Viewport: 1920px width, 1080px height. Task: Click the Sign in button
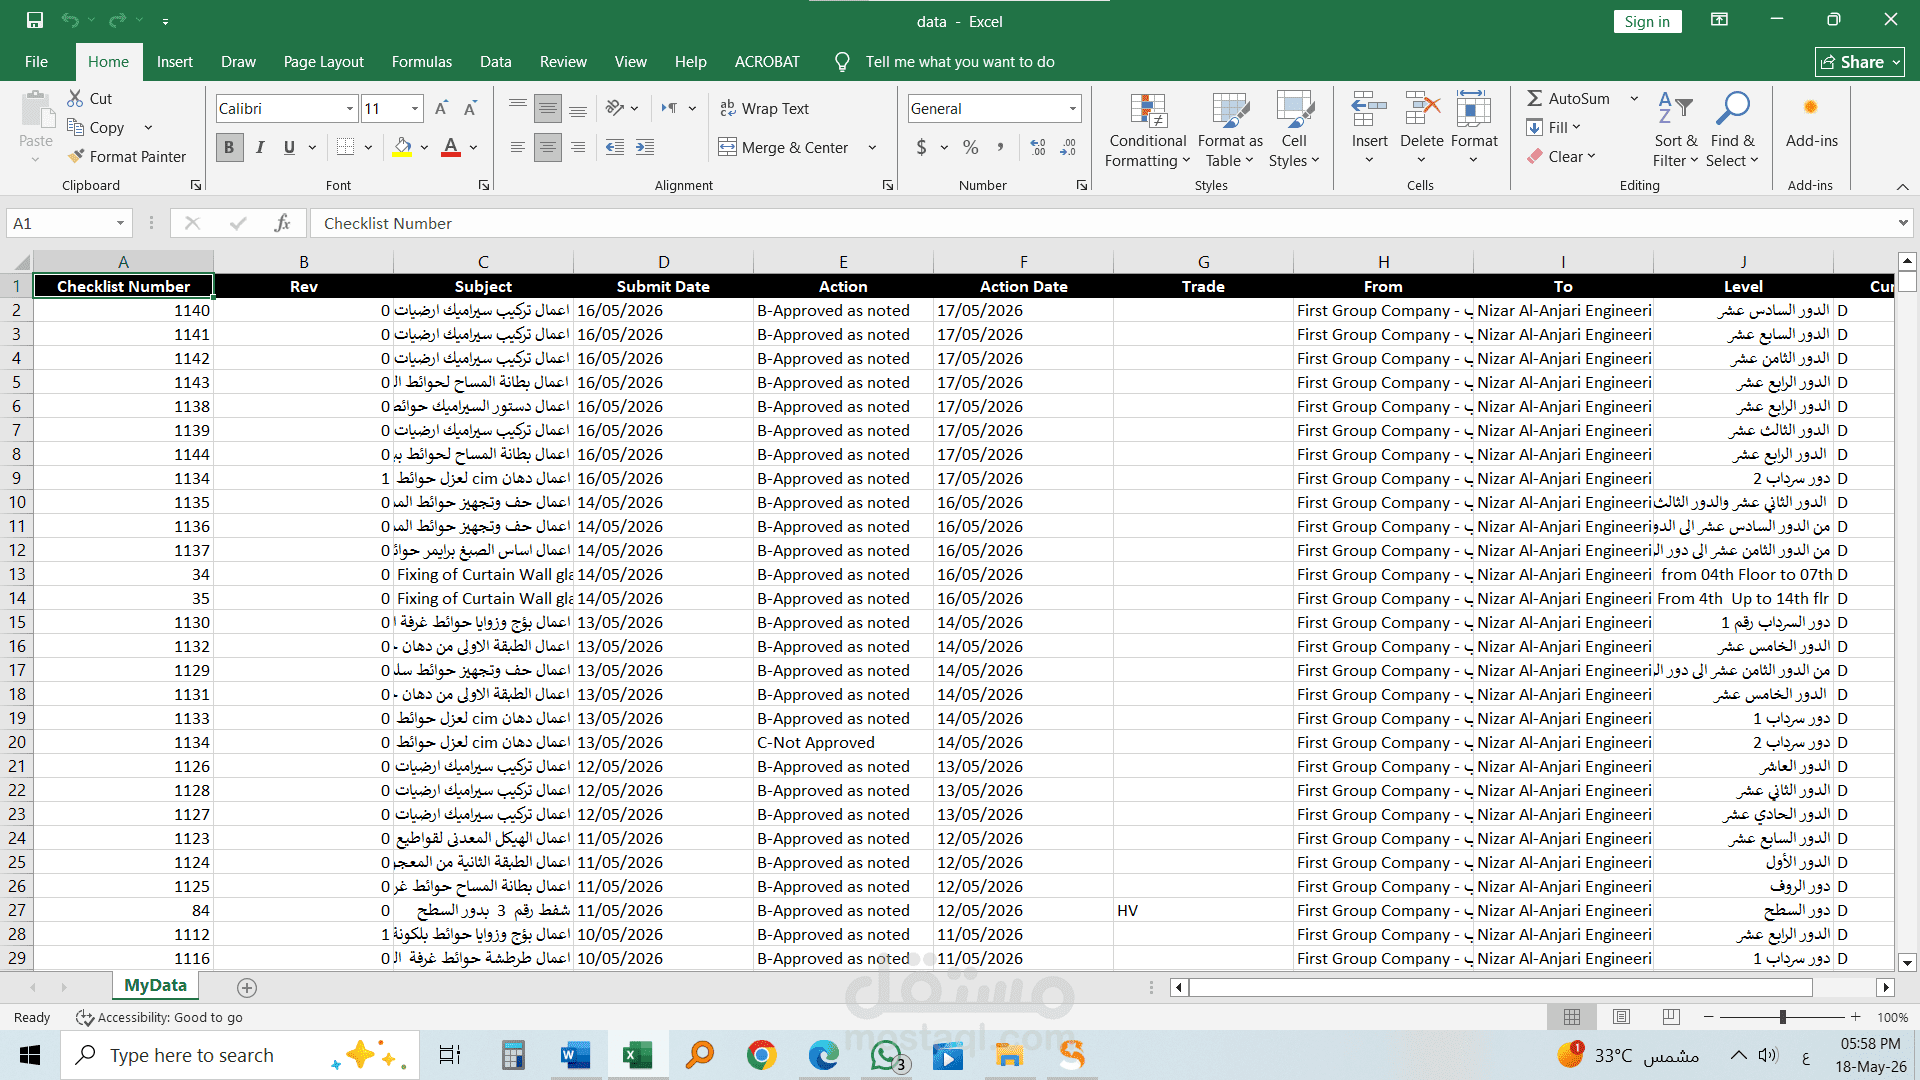click(1647, 21)
